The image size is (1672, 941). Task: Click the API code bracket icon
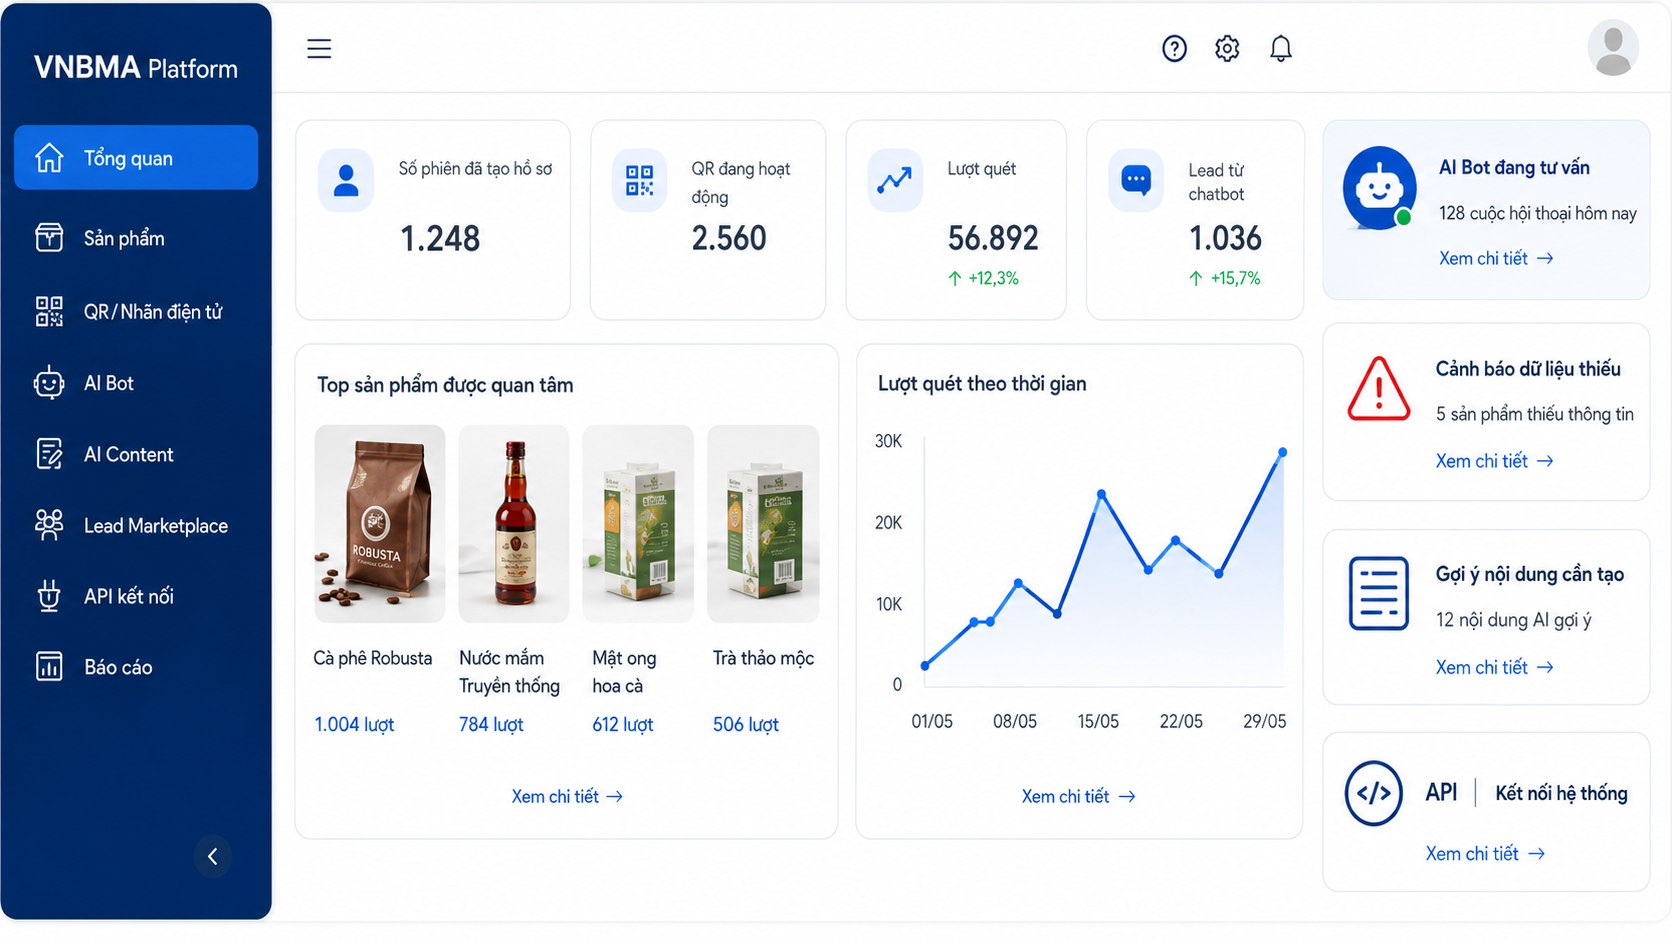(1373, 793)
